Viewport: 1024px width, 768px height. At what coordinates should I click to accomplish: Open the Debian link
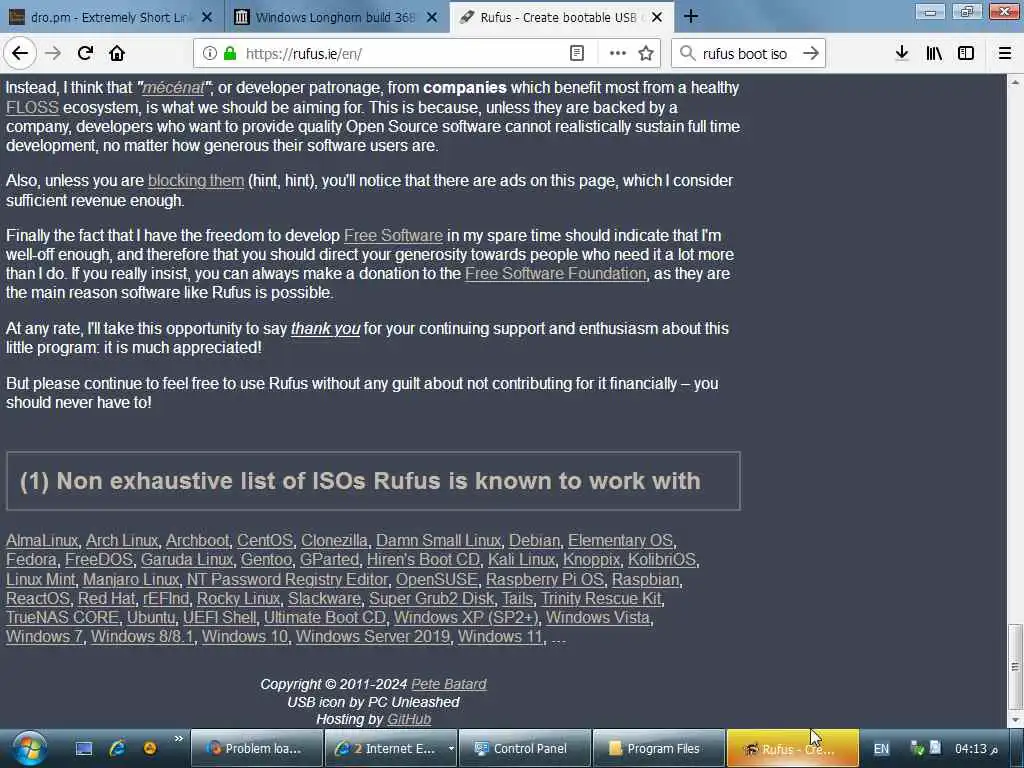click(534, 541)
